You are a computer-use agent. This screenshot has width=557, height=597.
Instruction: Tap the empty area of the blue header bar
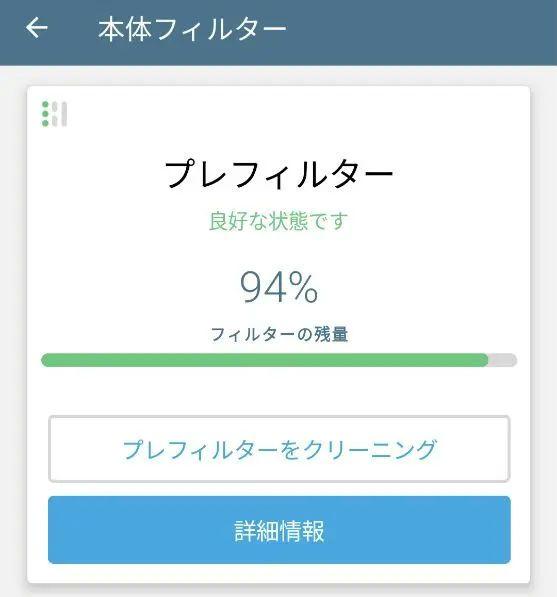(x=419, y=30)
